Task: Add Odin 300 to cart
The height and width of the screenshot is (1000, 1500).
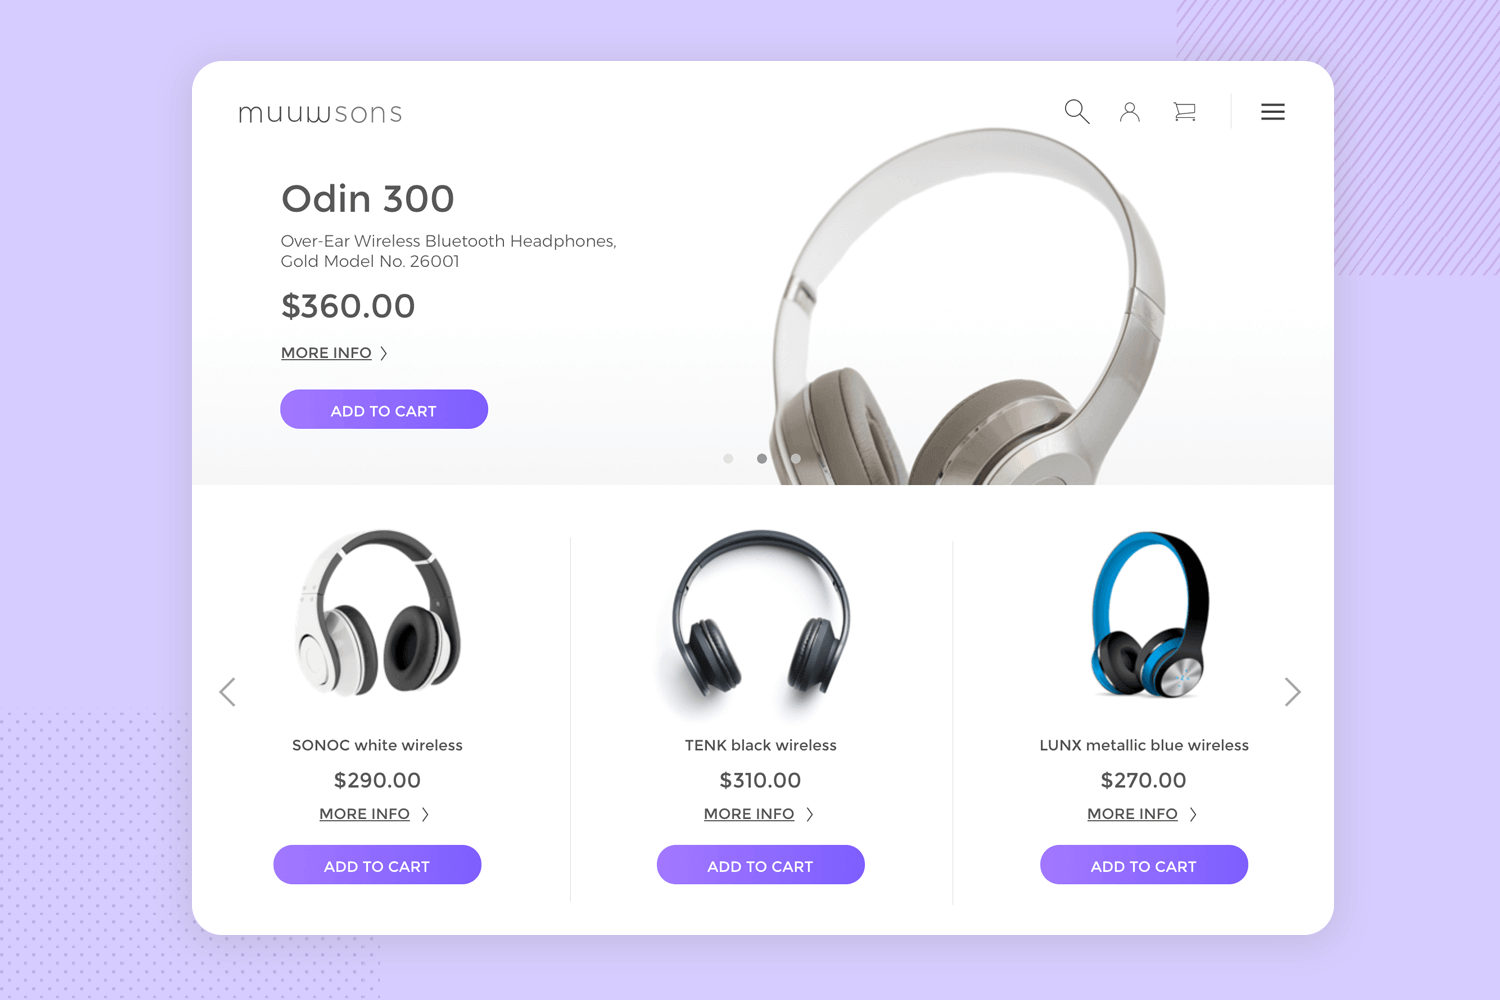Action: pos(384,410)
